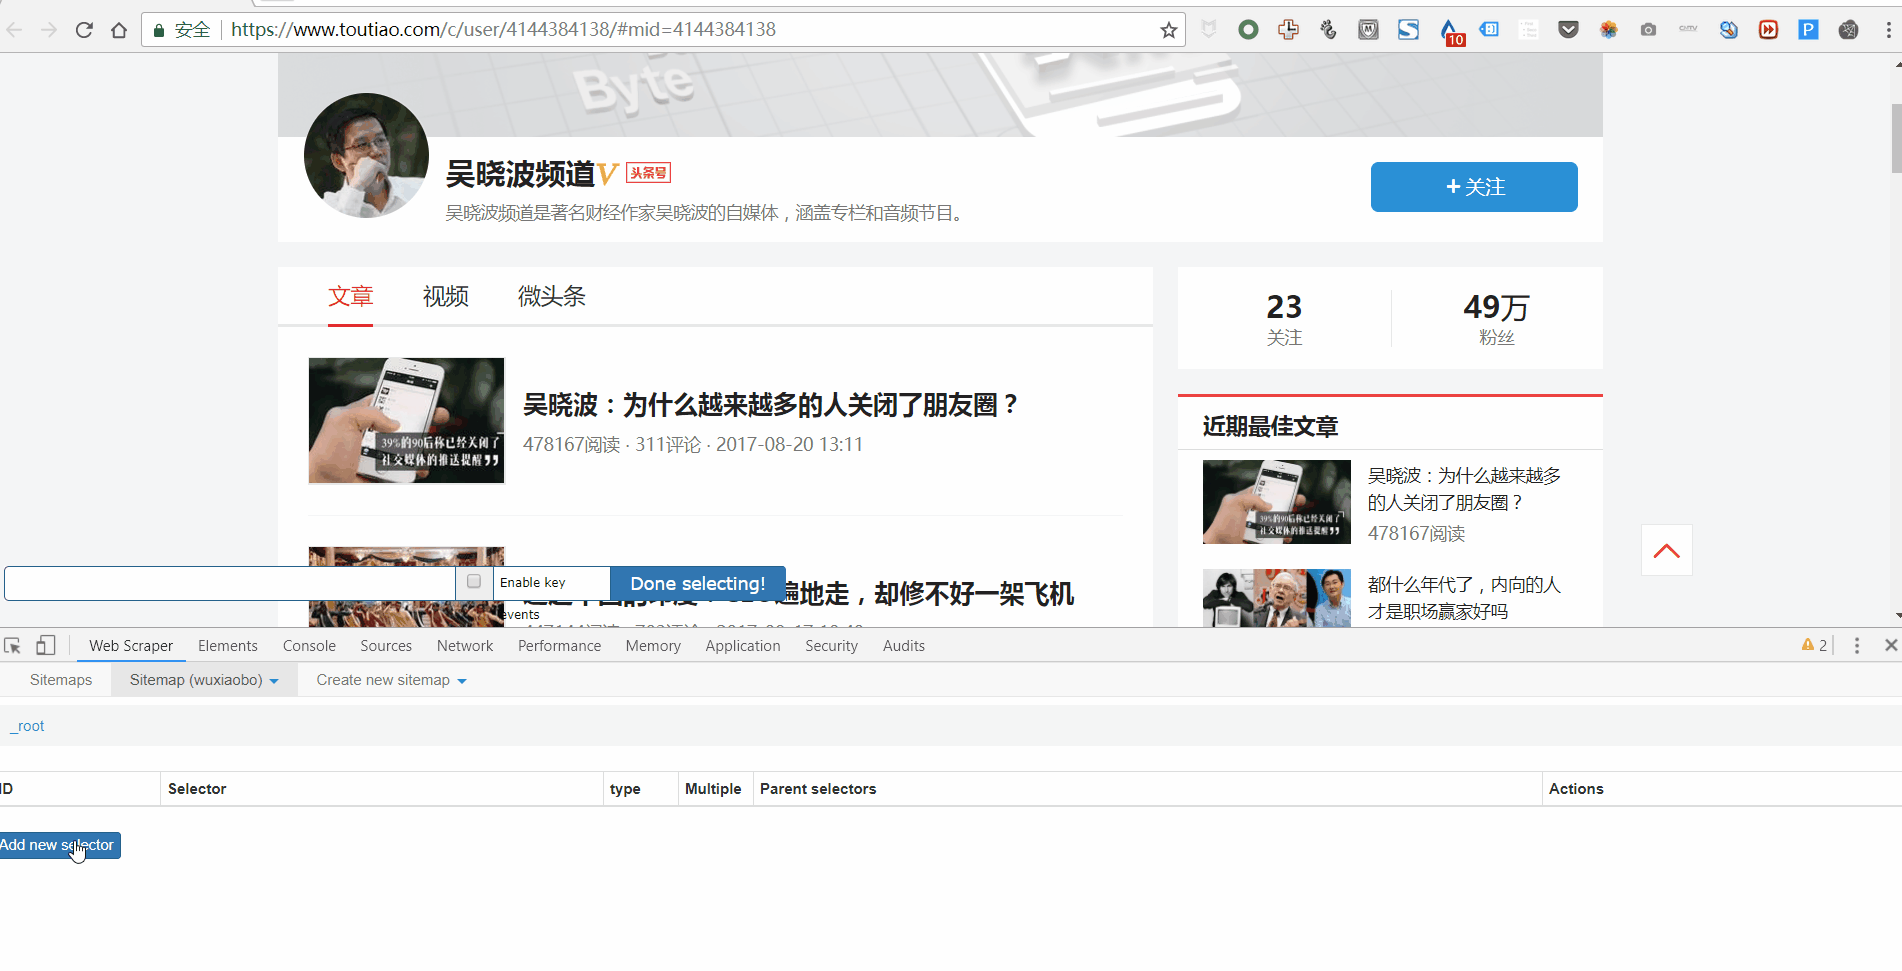
Task: Open the DevTools customize menu dots
Action: pyautogui.click(x=1857, y=646)
